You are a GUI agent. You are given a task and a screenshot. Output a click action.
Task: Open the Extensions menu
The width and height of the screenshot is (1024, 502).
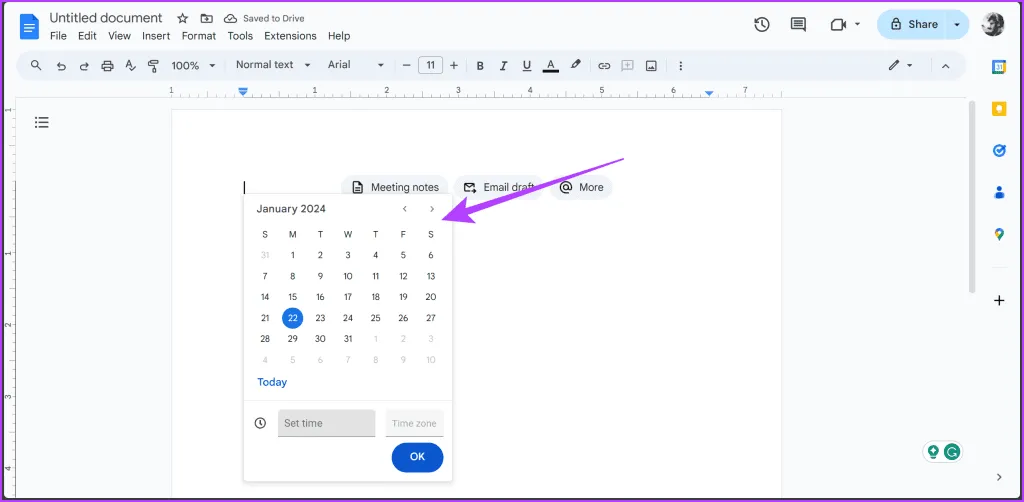[289, 36]
